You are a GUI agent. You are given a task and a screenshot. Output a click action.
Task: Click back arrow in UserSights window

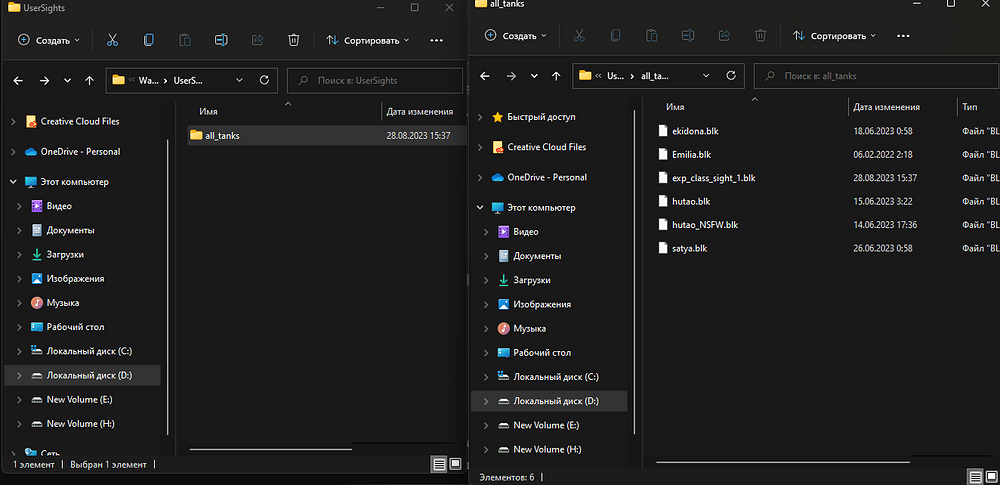[19, 80]
